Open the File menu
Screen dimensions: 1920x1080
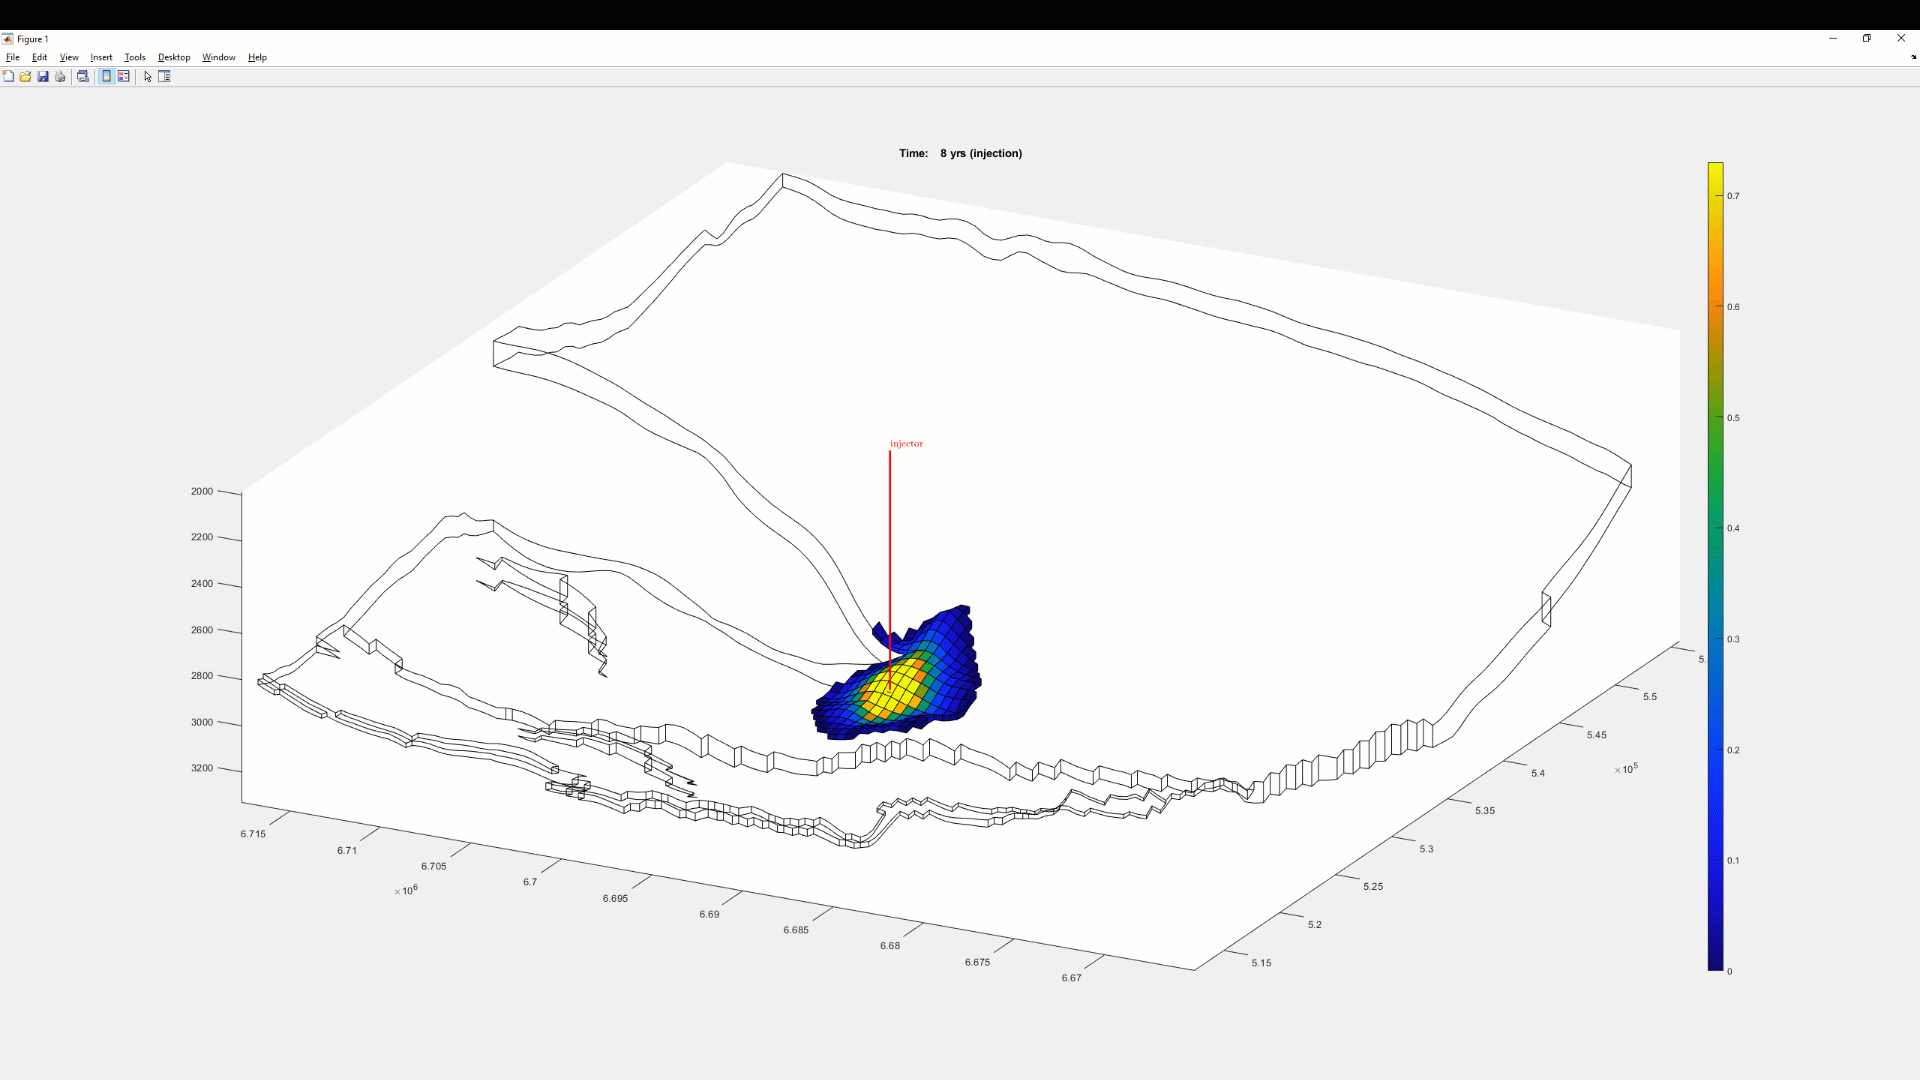pyautogui.click(x=13, y=57)
